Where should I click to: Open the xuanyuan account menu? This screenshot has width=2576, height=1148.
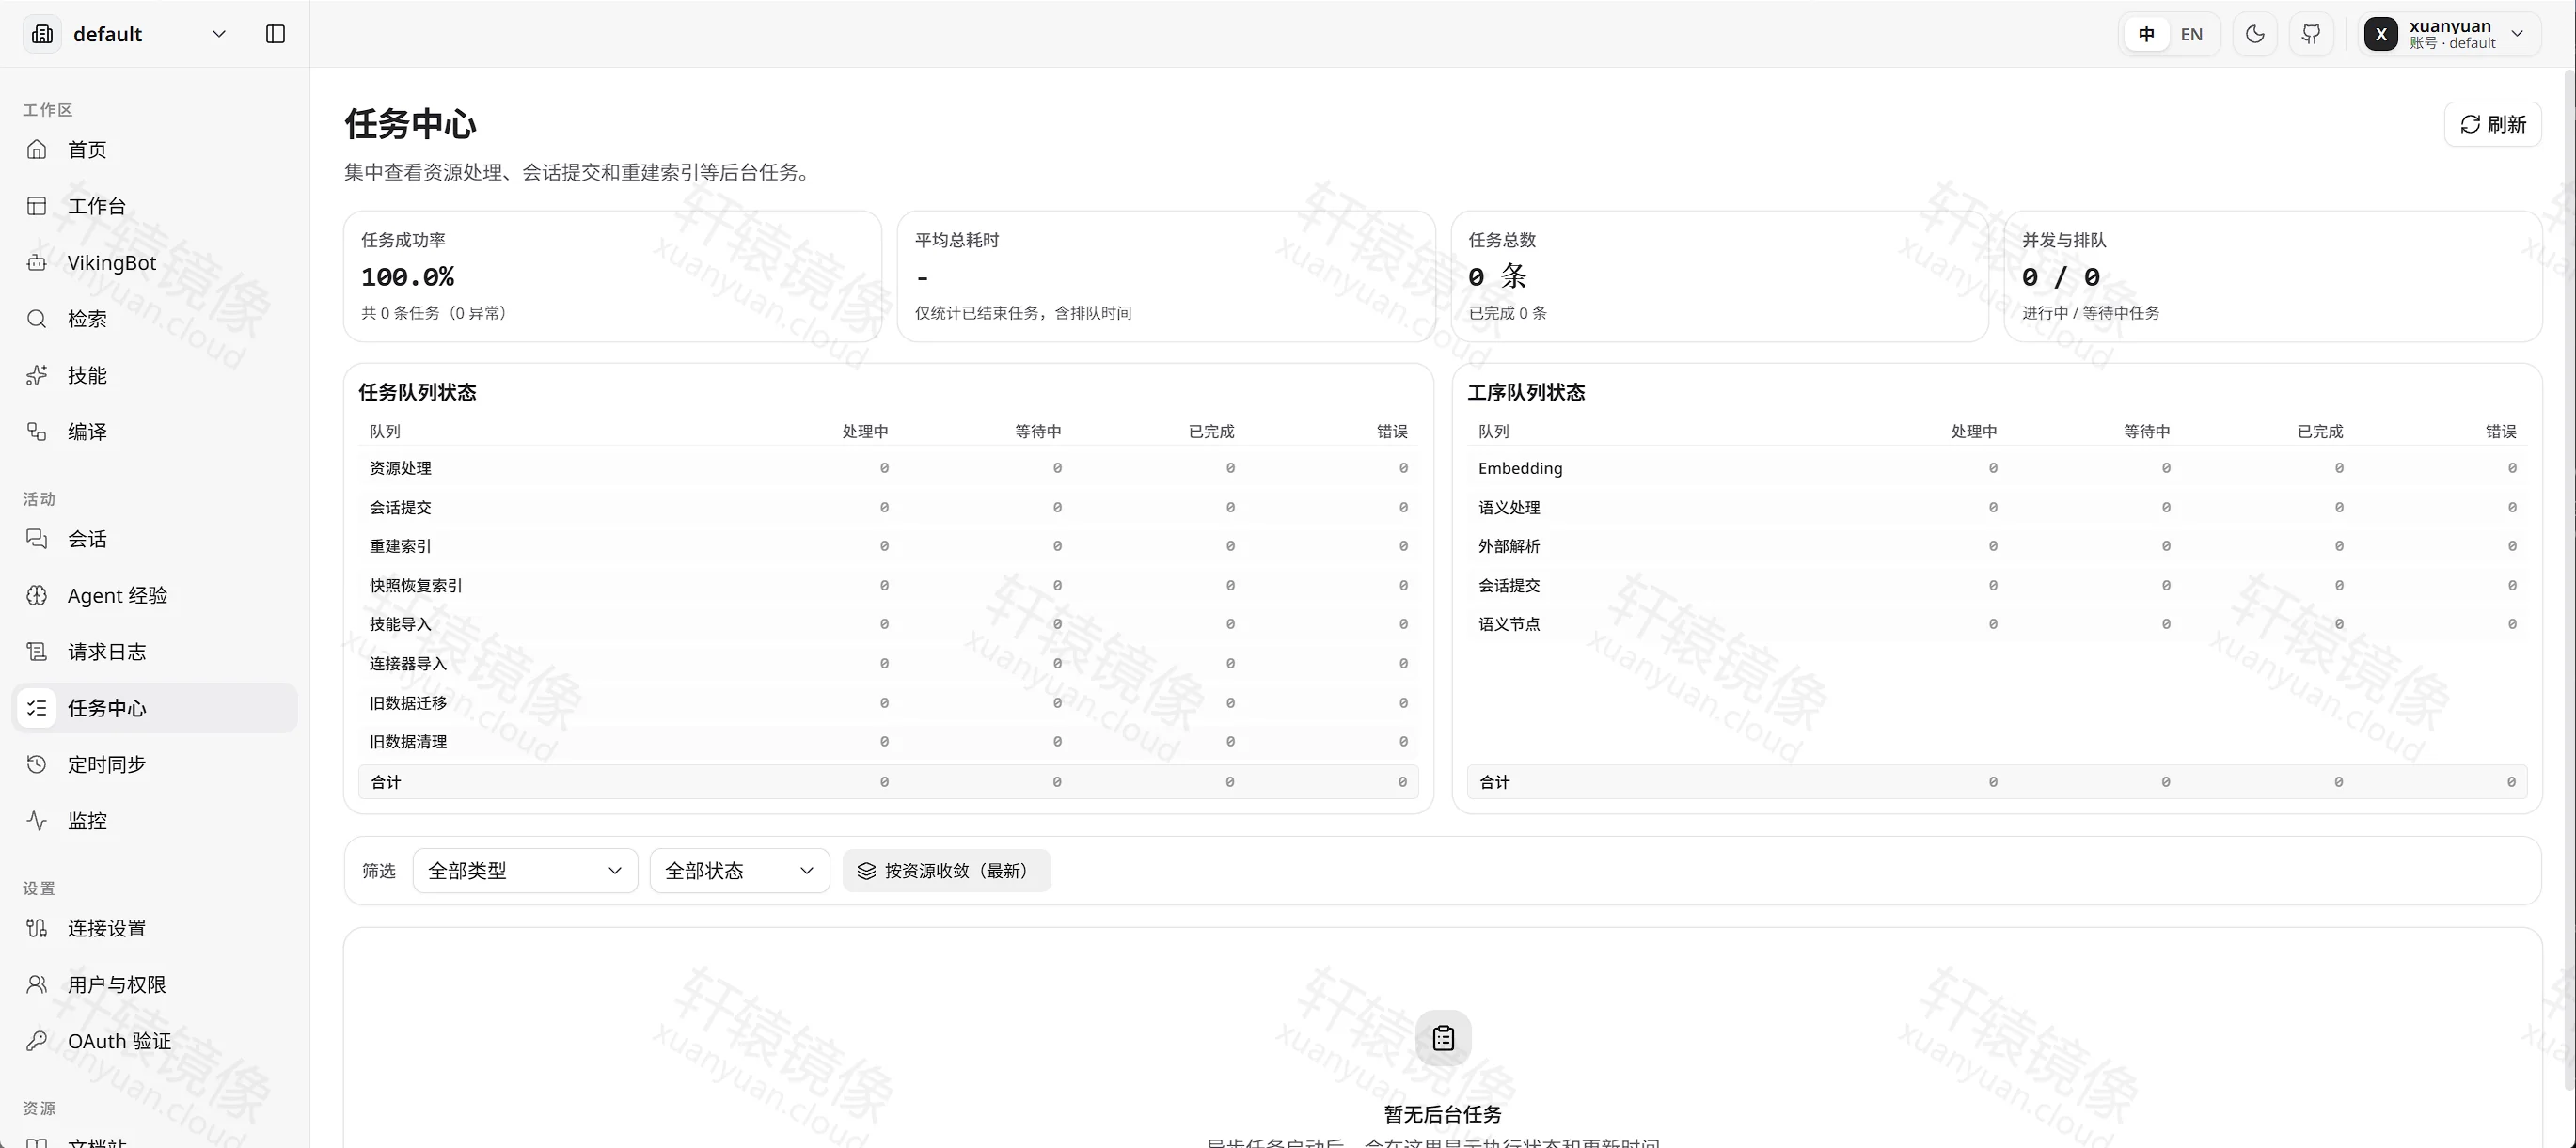[x=2449, y=34]
